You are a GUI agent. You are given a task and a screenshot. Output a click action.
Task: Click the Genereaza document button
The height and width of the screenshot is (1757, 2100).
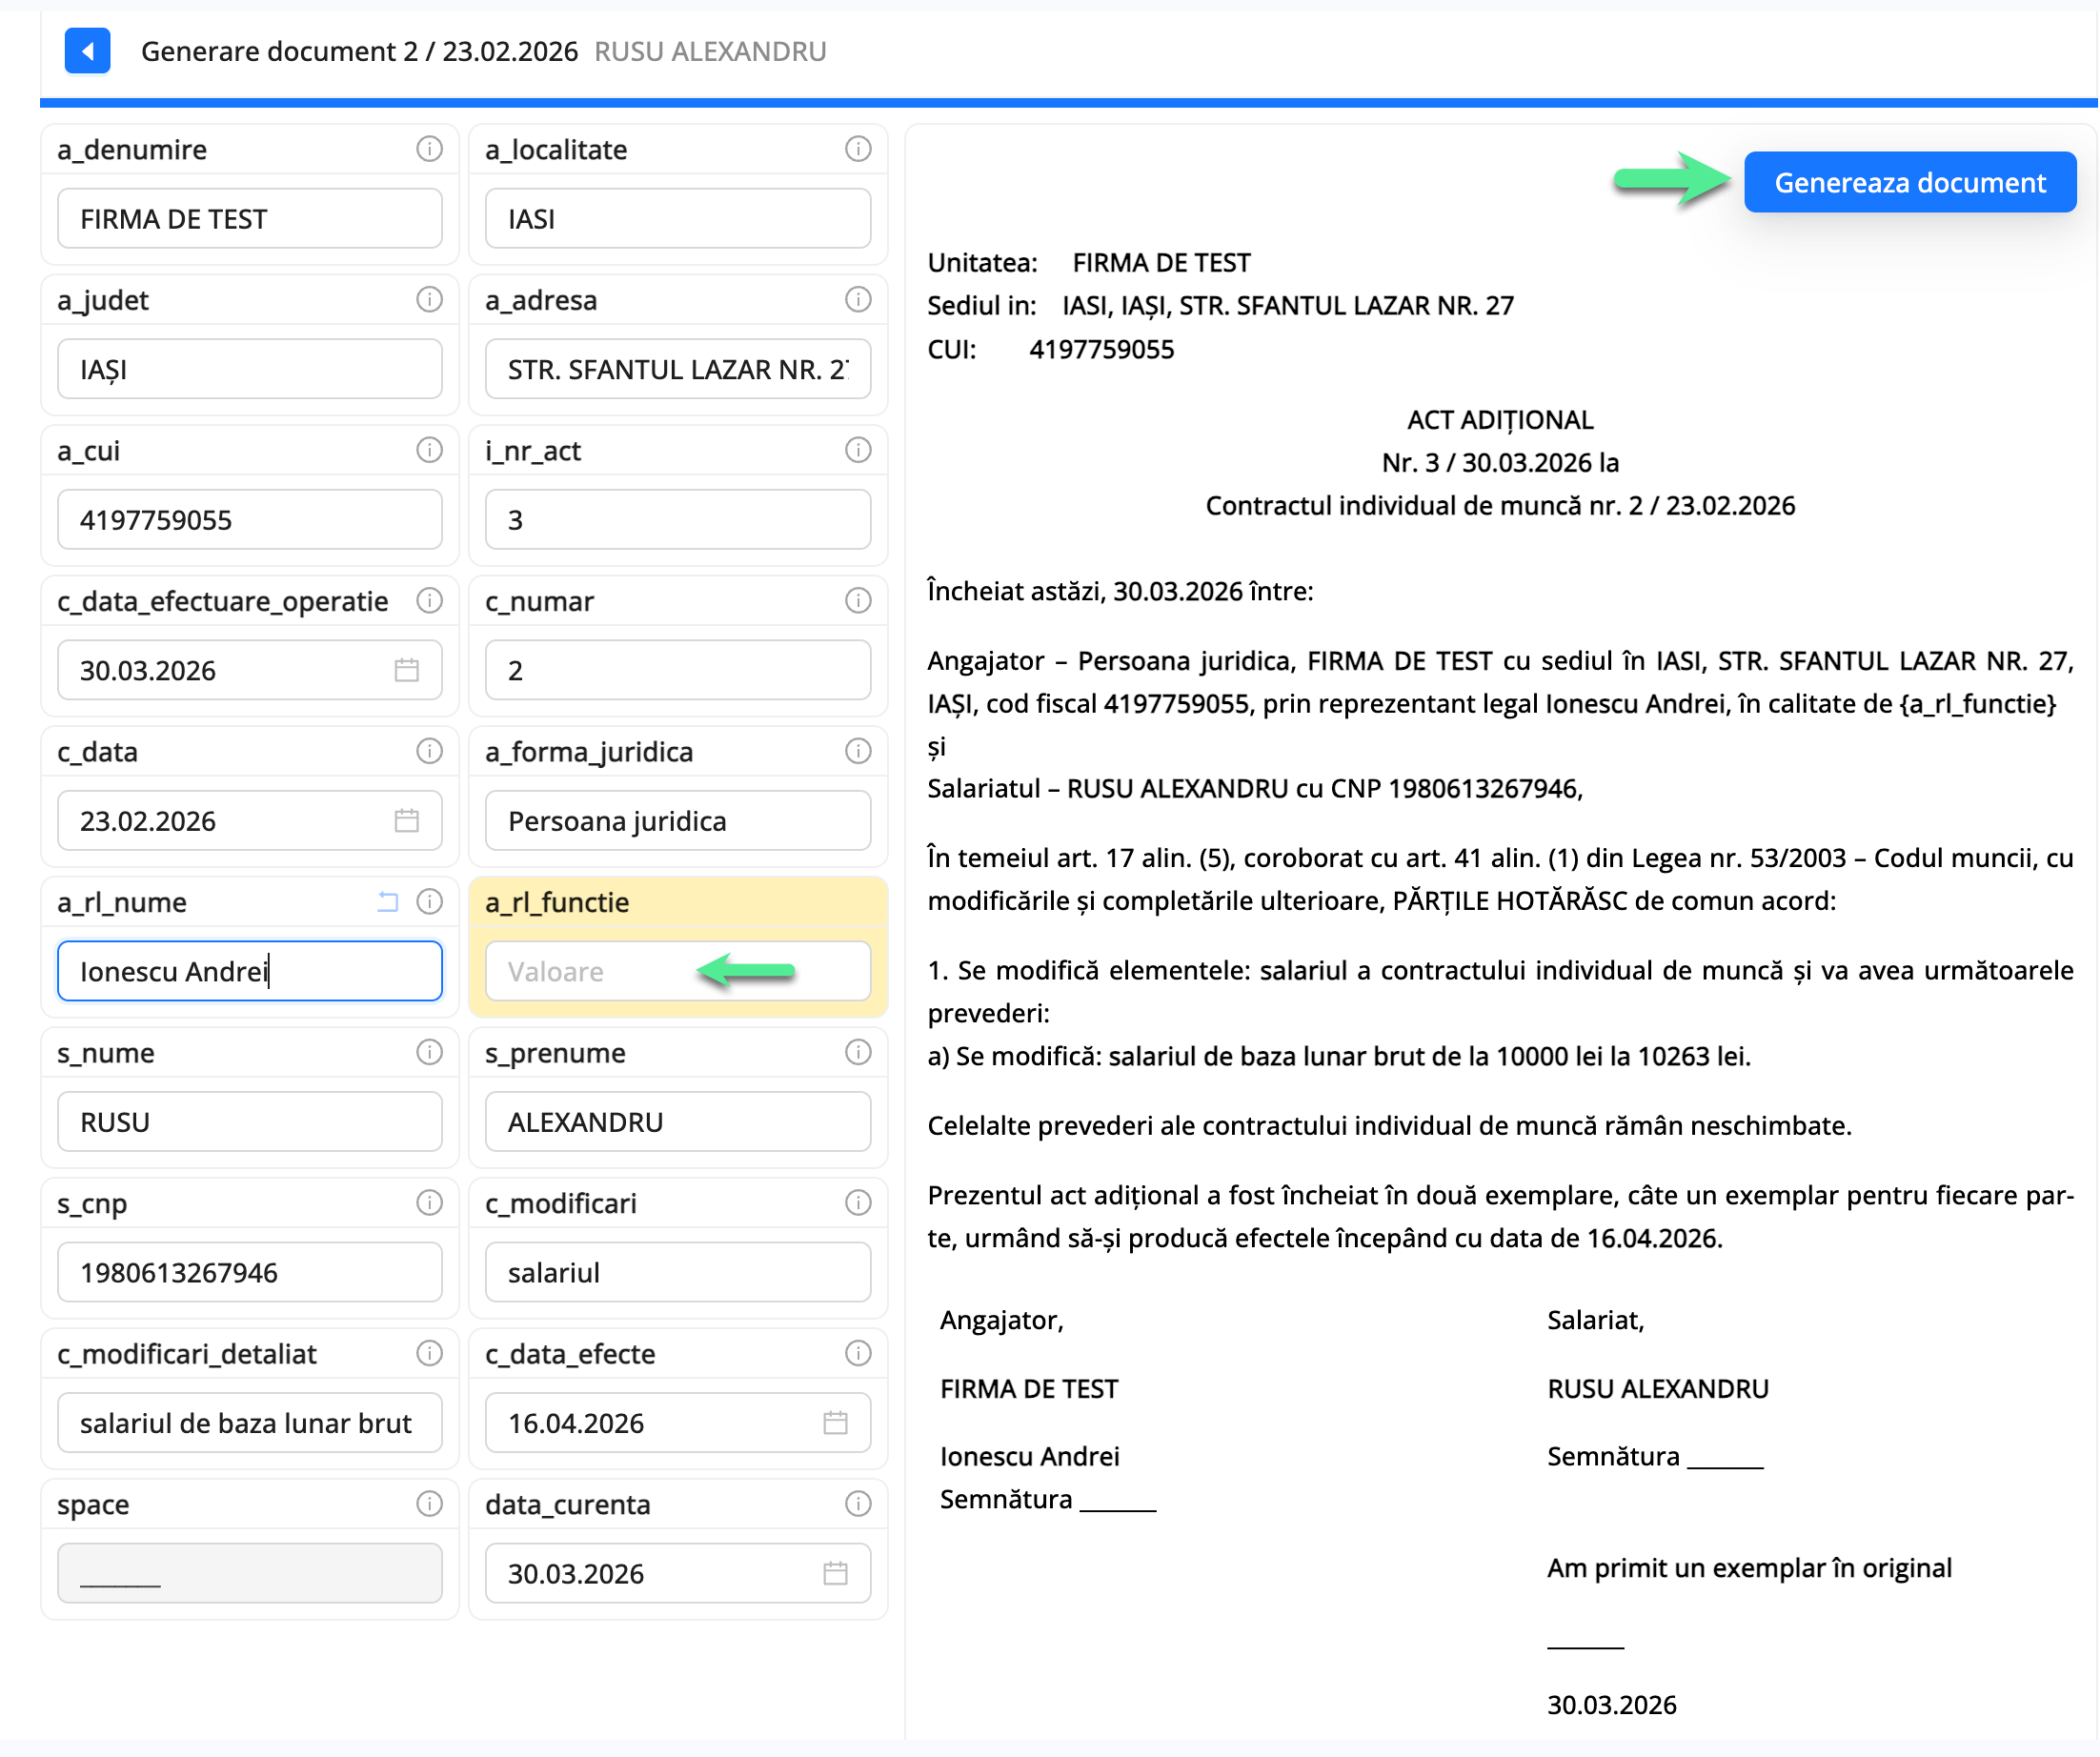(1909, 182)
